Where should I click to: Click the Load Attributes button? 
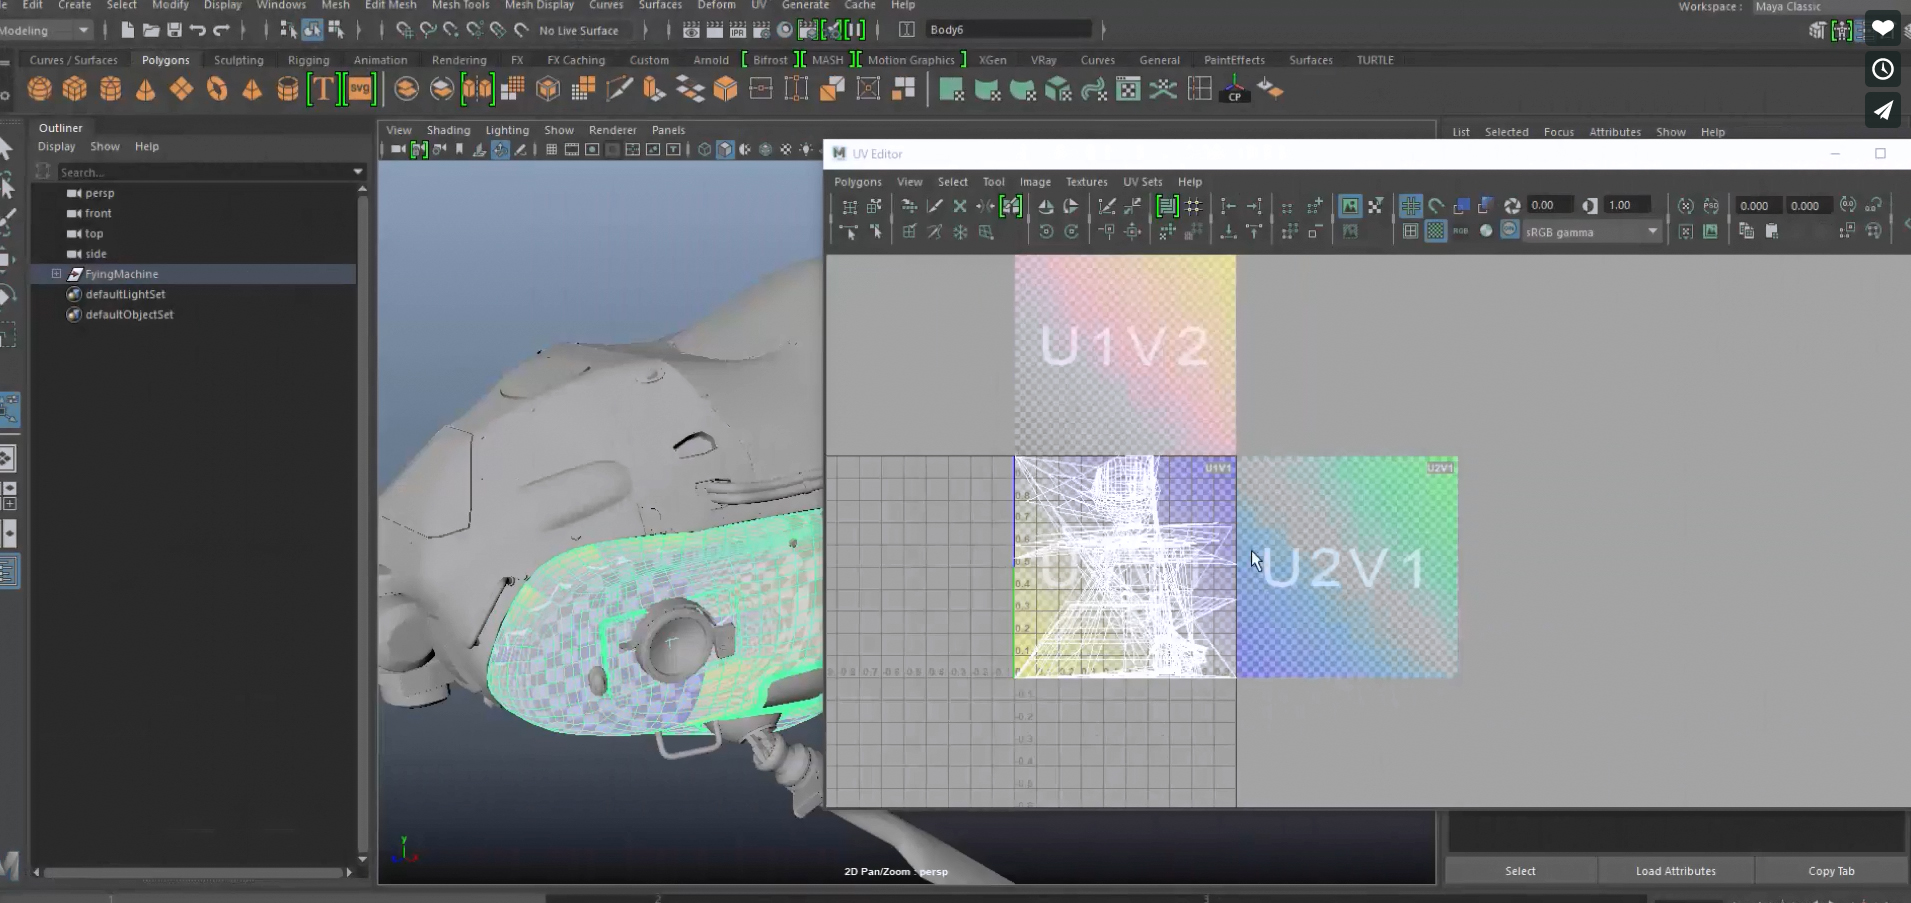click(1674, 871)
